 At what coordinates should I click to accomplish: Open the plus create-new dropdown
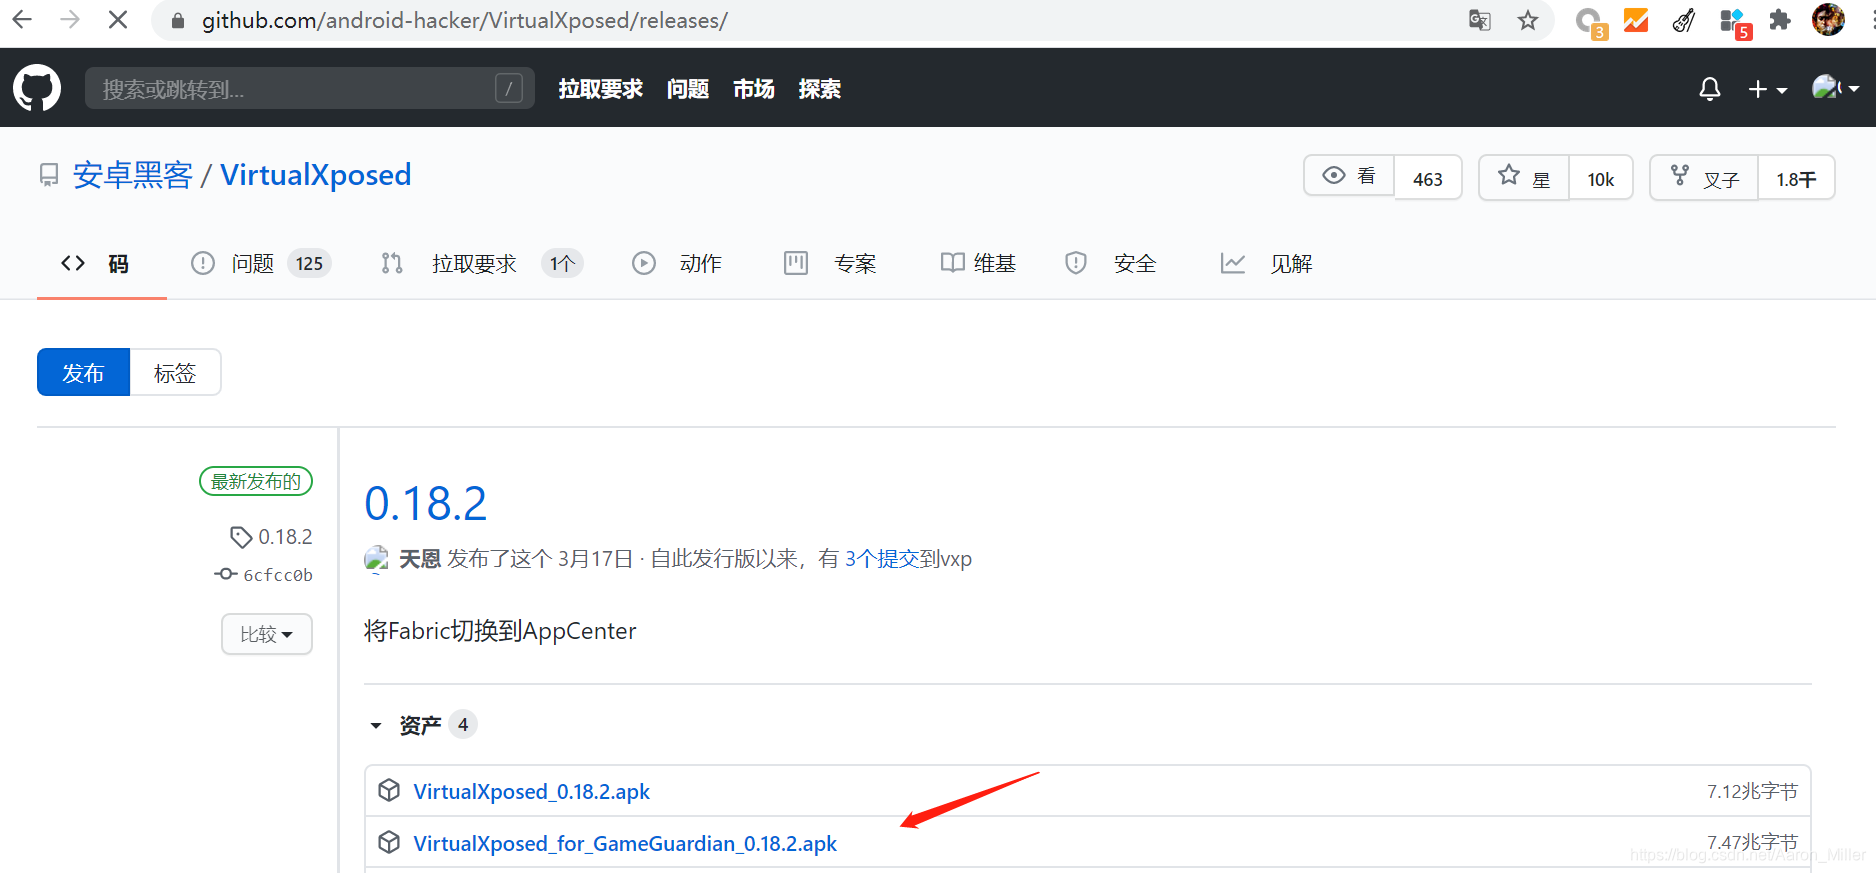point(1767,89)
